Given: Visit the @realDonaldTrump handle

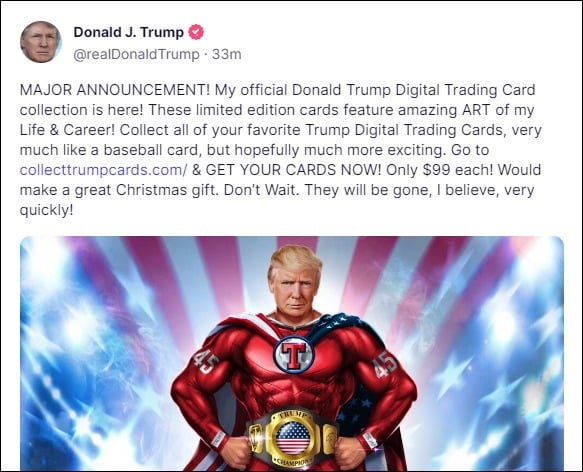Looking at the screenshot, I should (x=136, y=55).
